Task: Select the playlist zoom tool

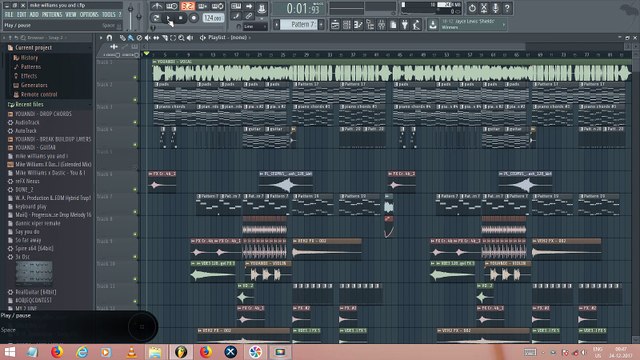Action: 181,38
